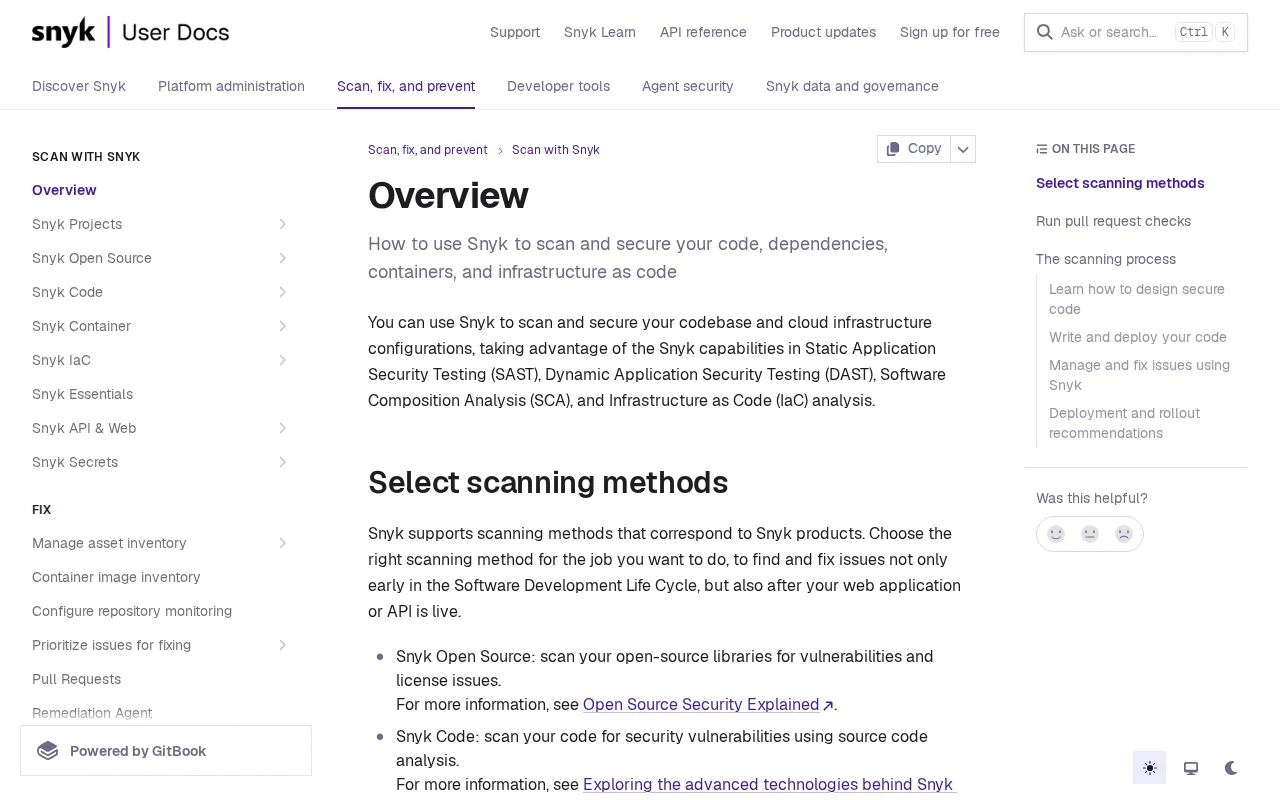The height and width of the screenshot is (800, 1280).
Task: Jump to Manage and fix issues using Snyk
Action: 1140,375
